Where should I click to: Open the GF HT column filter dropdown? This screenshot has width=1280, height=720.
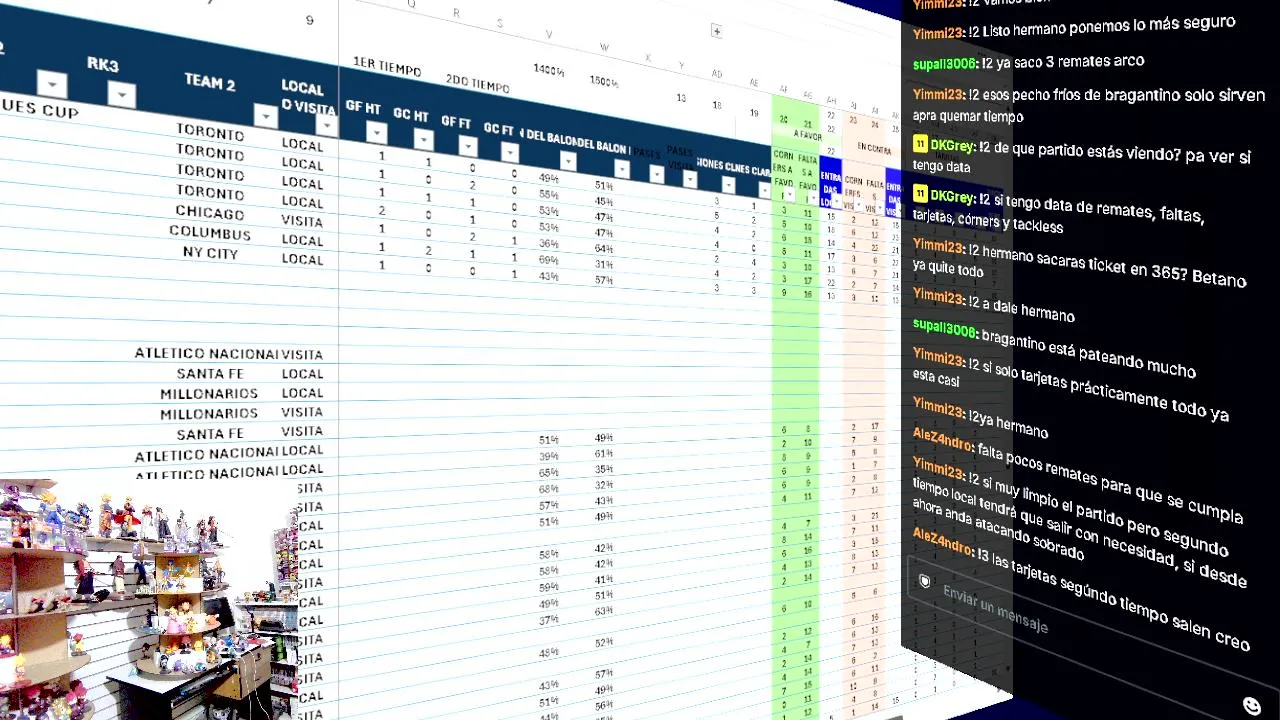point(376,132)
